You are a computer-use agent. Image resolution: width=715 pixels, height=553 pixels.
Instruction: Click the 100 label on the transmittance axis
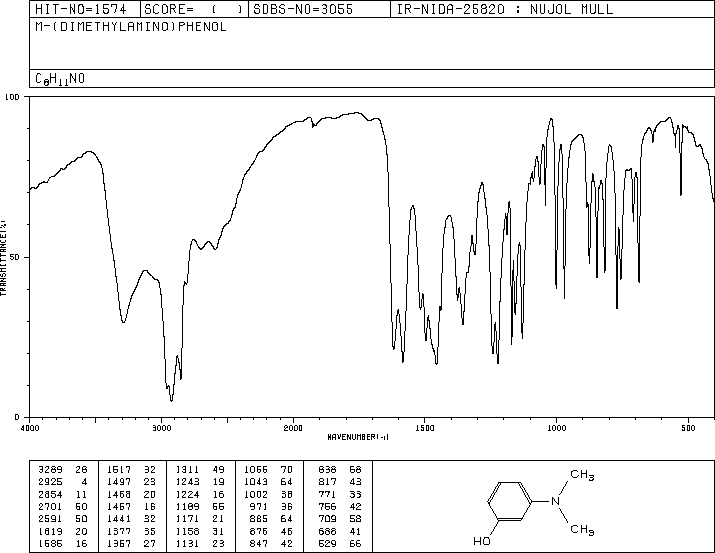[x=12, y=97]
